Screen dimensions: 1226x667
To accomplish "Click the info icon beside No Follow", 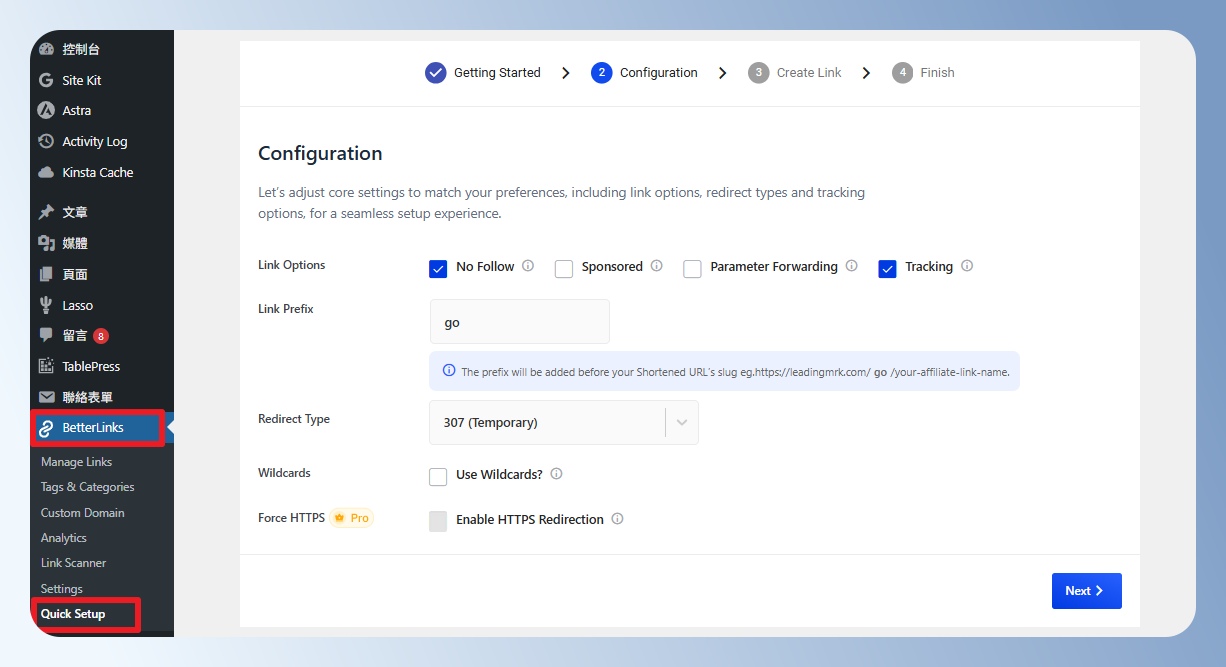I will tap(528, 266).
